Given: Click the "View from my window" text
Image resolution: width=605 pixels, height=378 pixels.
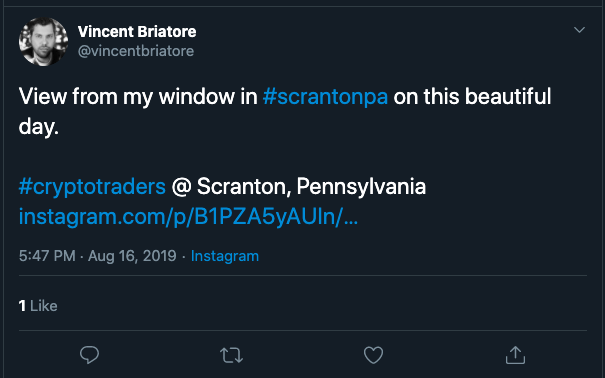Looking at the screenshot, I should pyautogui.click(x=127, y=96).
